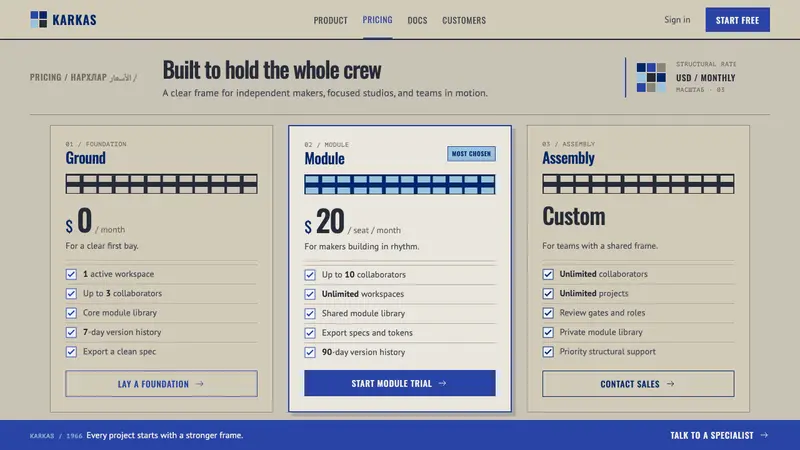Click the Start Free button

click(x=737, y=20)
